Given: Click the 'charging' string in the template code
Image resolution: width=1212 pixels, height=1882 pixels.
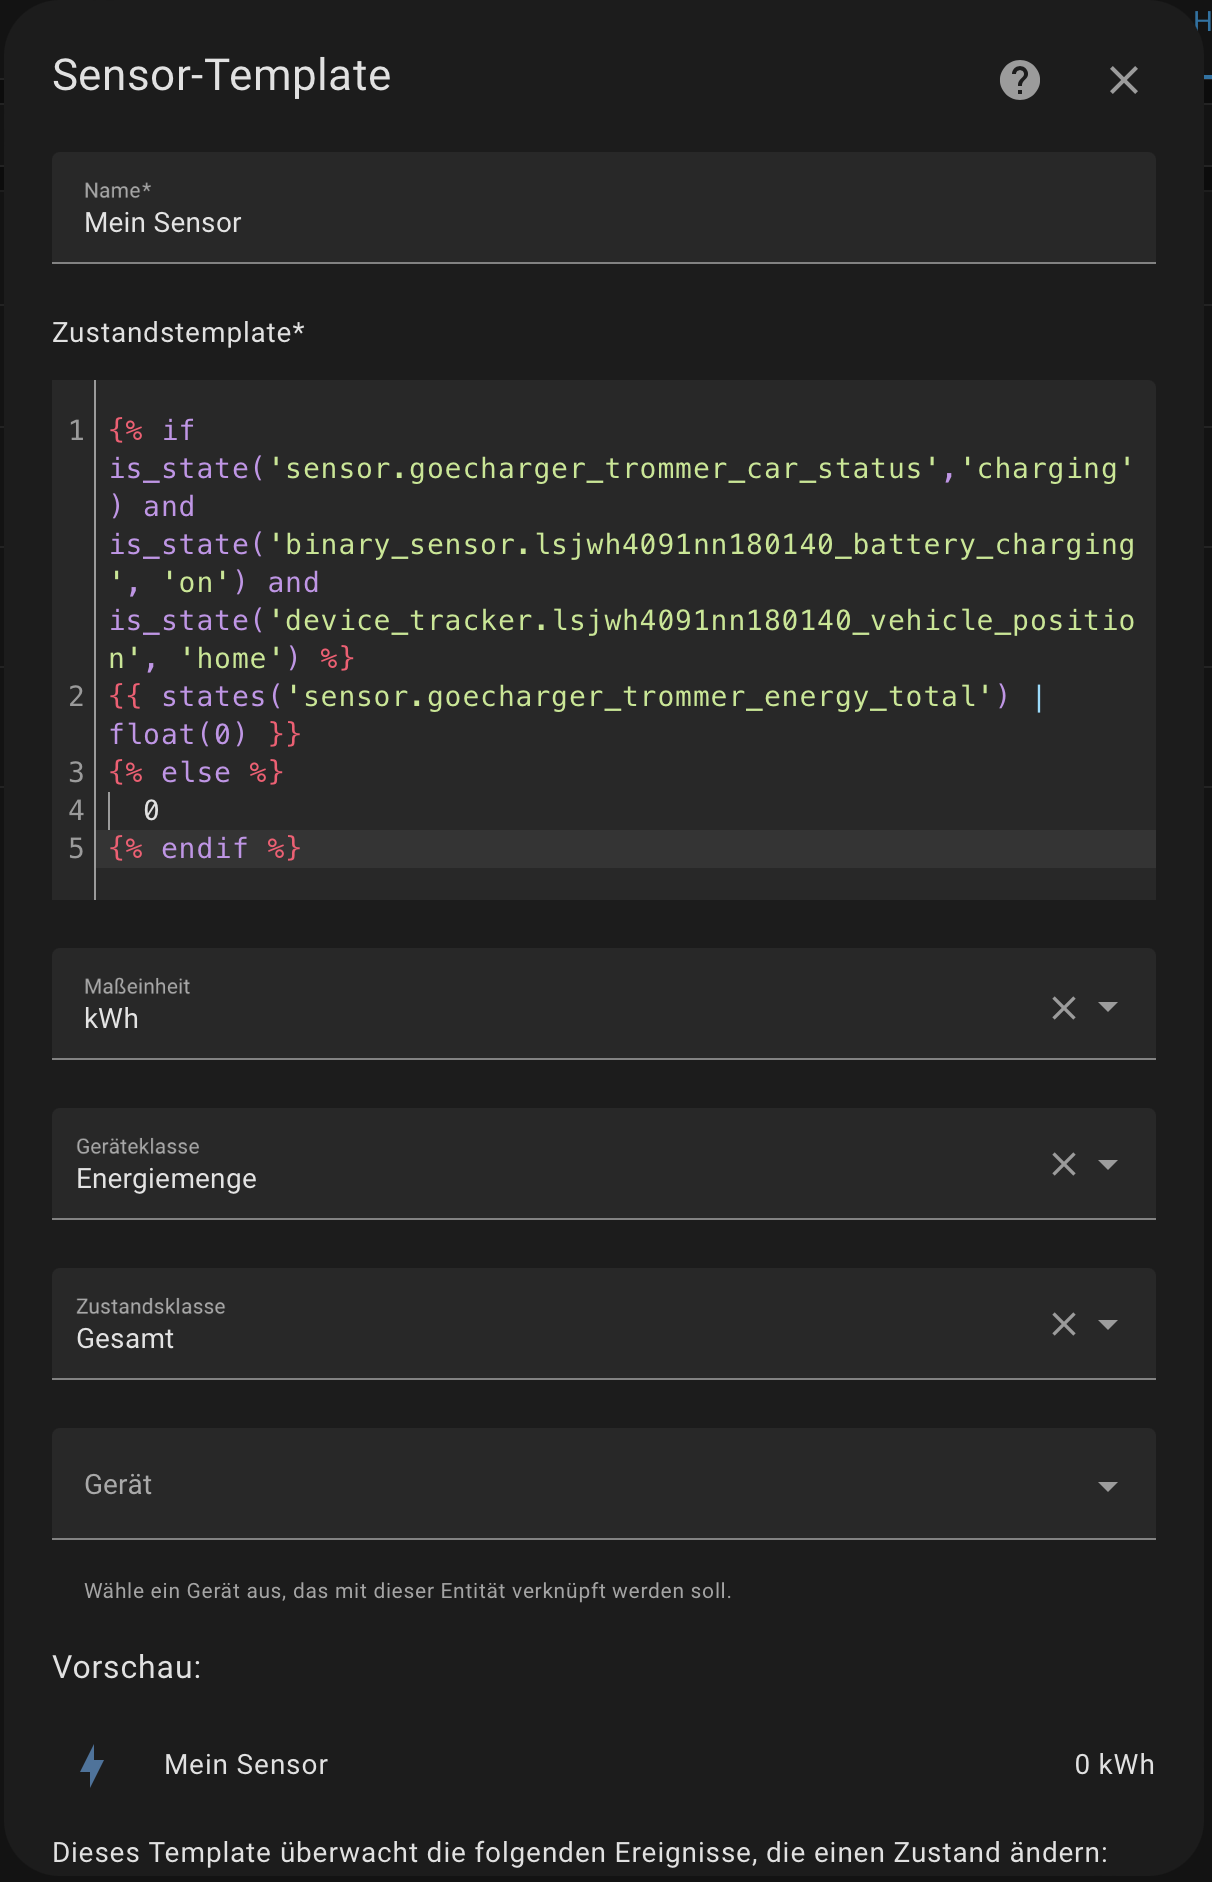Looking at the screenshot, I should tap(1047, 469).
